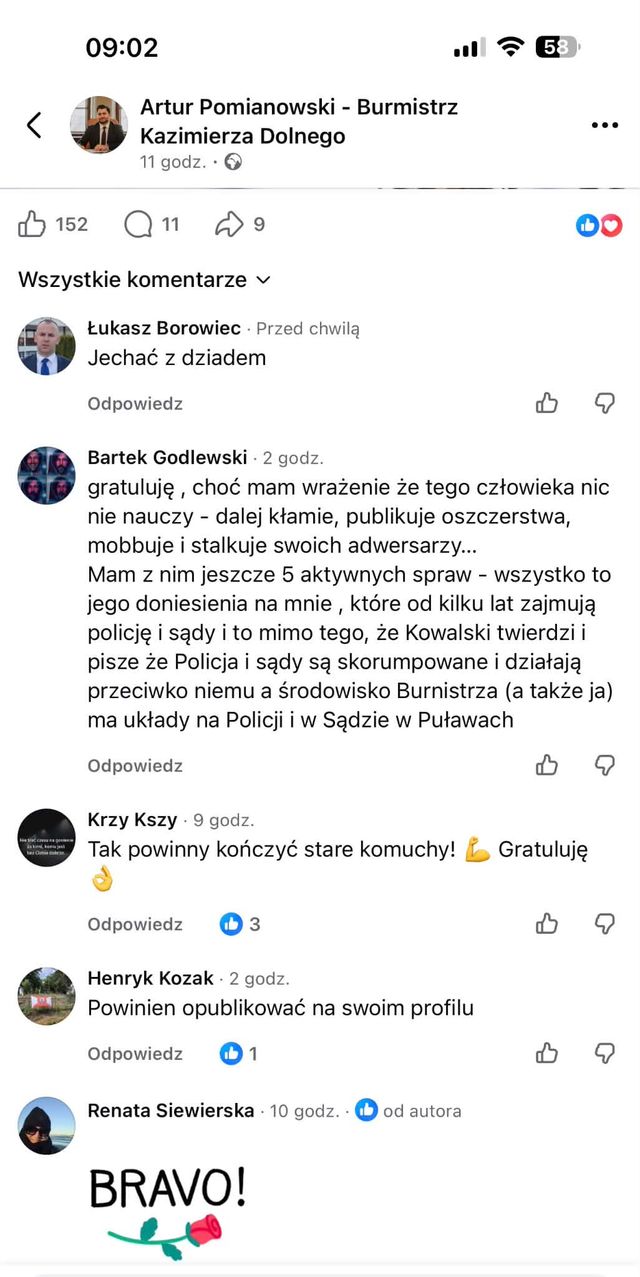Expand the Wszystkie komentarze sort dropdown
This screenshot has height=1277, width=640.
(144, 280)
